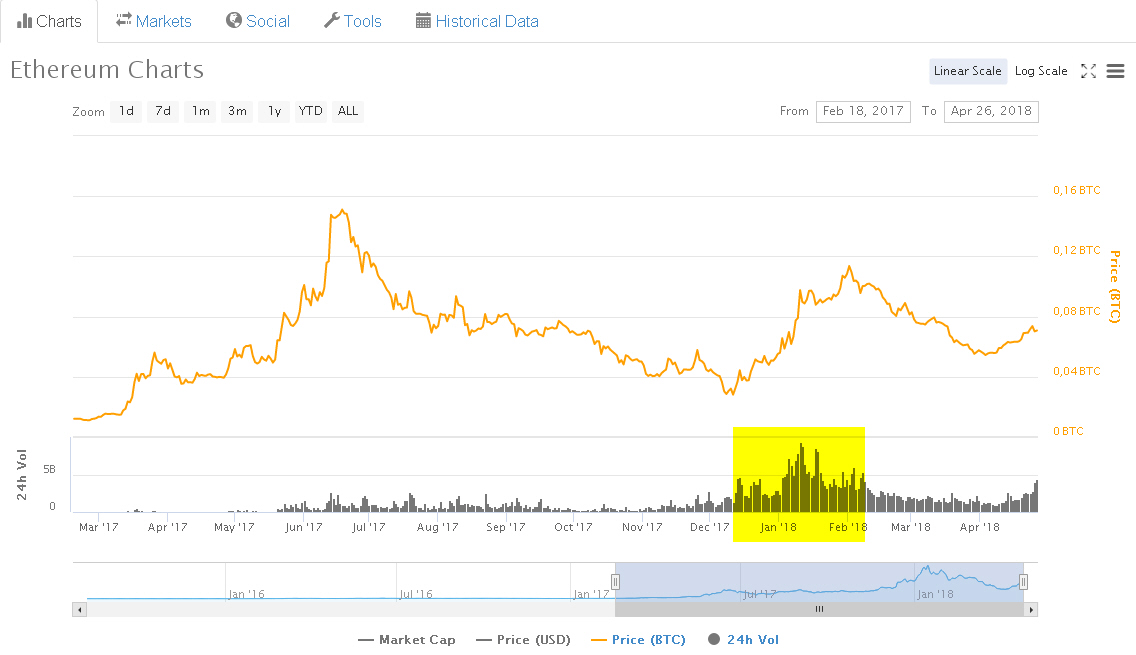
Task: Toggle the Price (BTC) series legend
Action: pyautogui.click(x=638, y=640)
